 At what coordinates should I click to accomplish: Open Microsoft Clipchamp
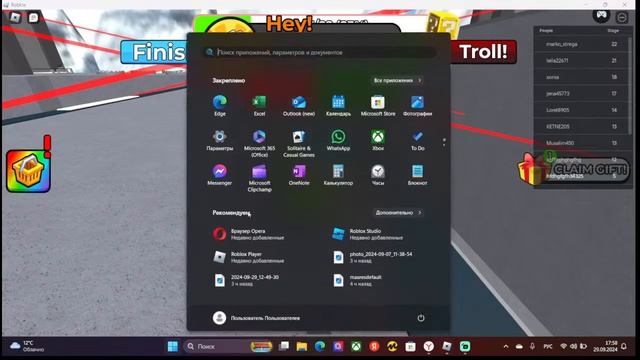[x=259, y=178]
